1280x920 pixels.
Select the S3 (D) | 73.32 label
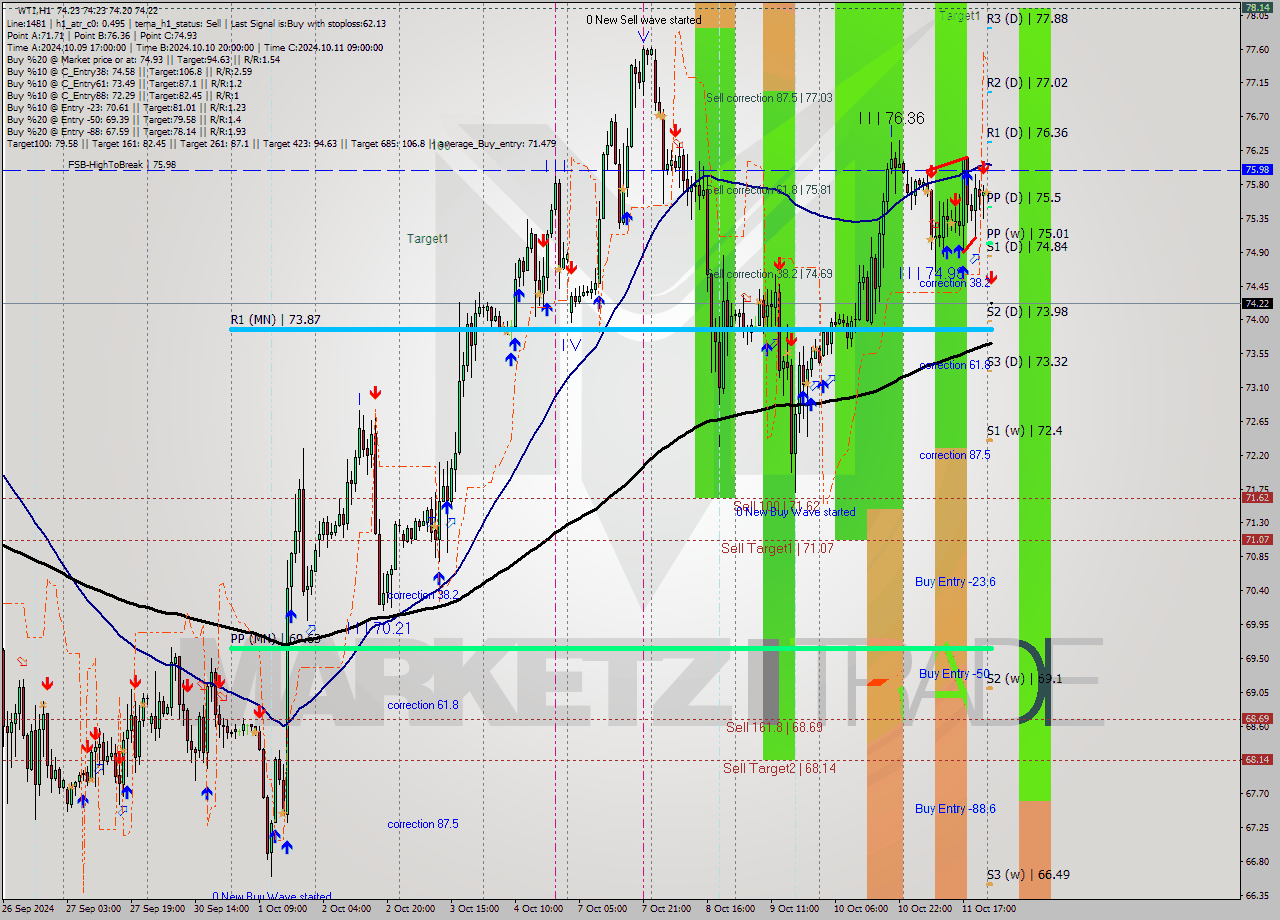(1026, 361)
